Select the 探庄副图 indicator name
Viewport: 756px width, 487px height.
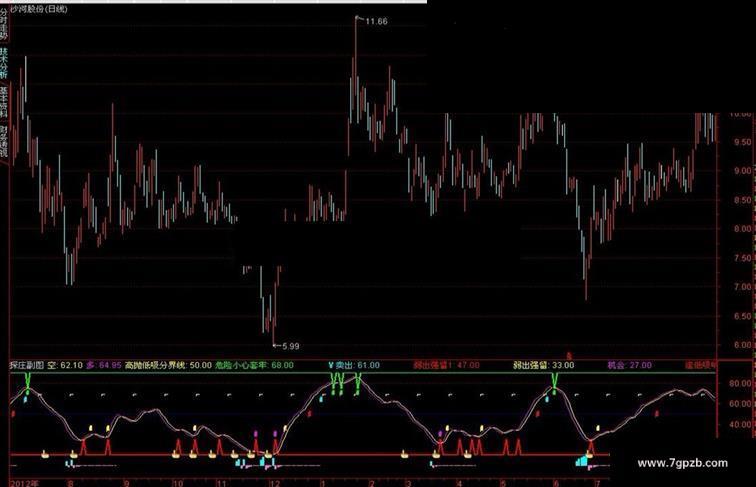point(27,365)
